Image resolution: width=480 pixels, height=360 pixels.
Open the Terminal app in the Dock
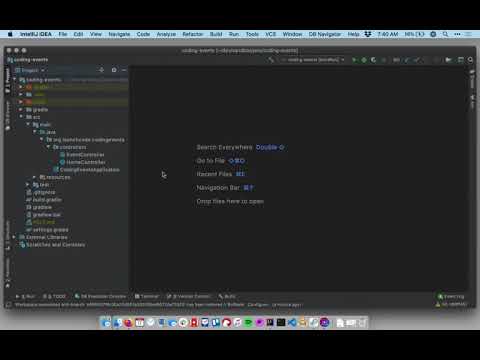281,322
